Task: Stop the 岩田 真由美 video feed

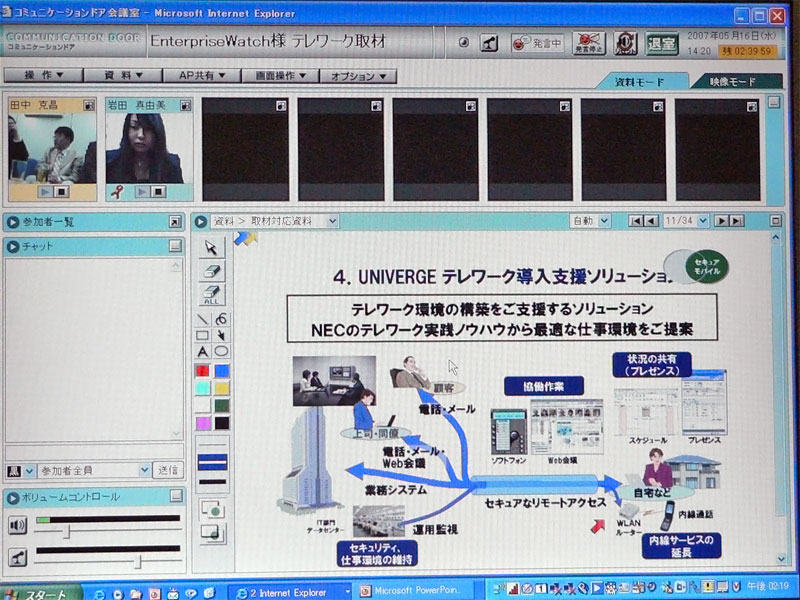Action: pyautogui.click(x=159, y=192)
